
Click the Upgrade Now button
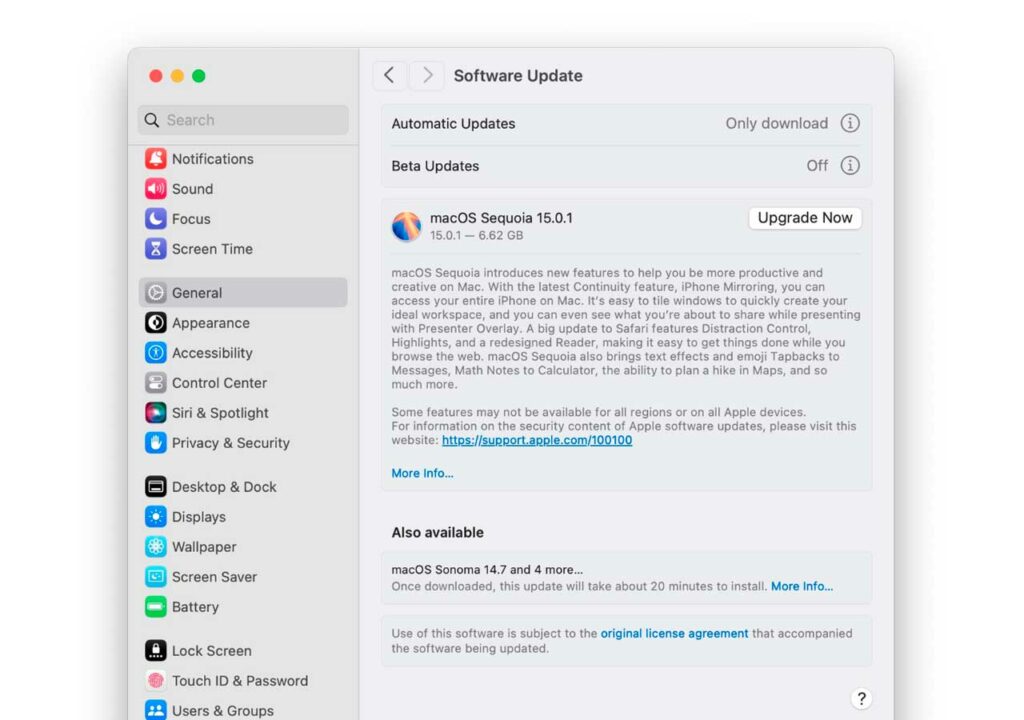(805, 218)
